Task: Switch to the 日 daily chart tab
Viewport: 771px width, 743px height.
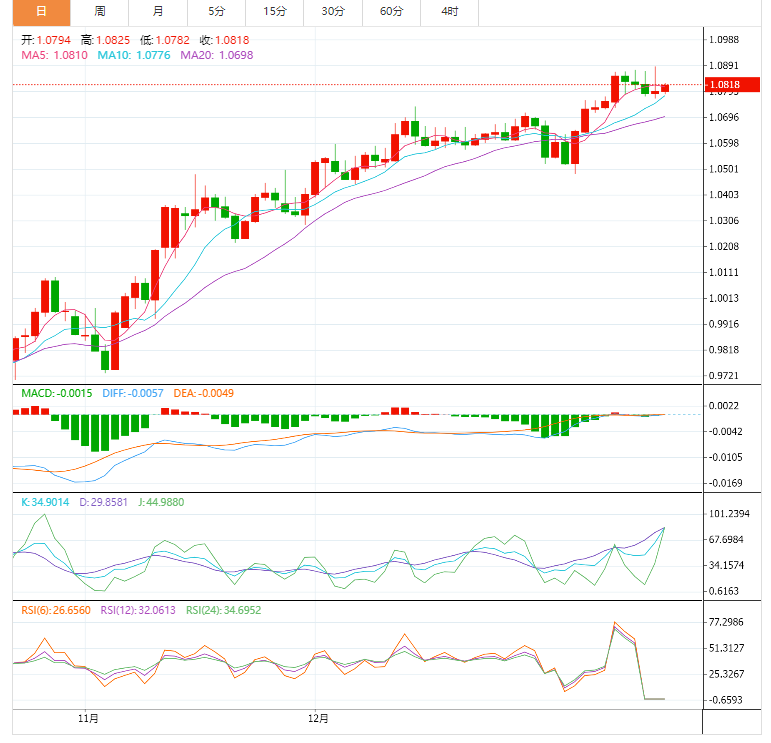Action: click(x=41, y=12)
